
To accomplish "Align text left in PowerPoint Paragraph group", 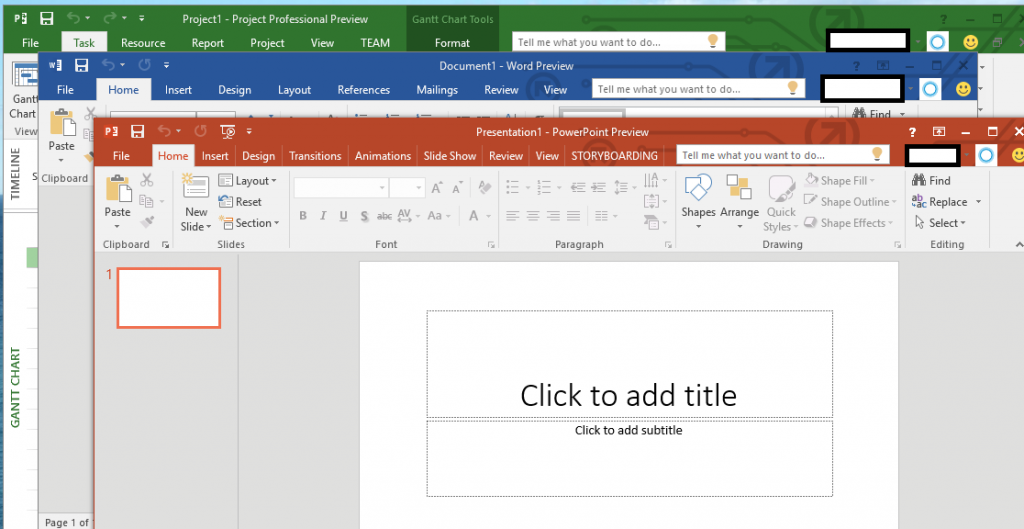I will pyautogui.click(x=513, y=216).
